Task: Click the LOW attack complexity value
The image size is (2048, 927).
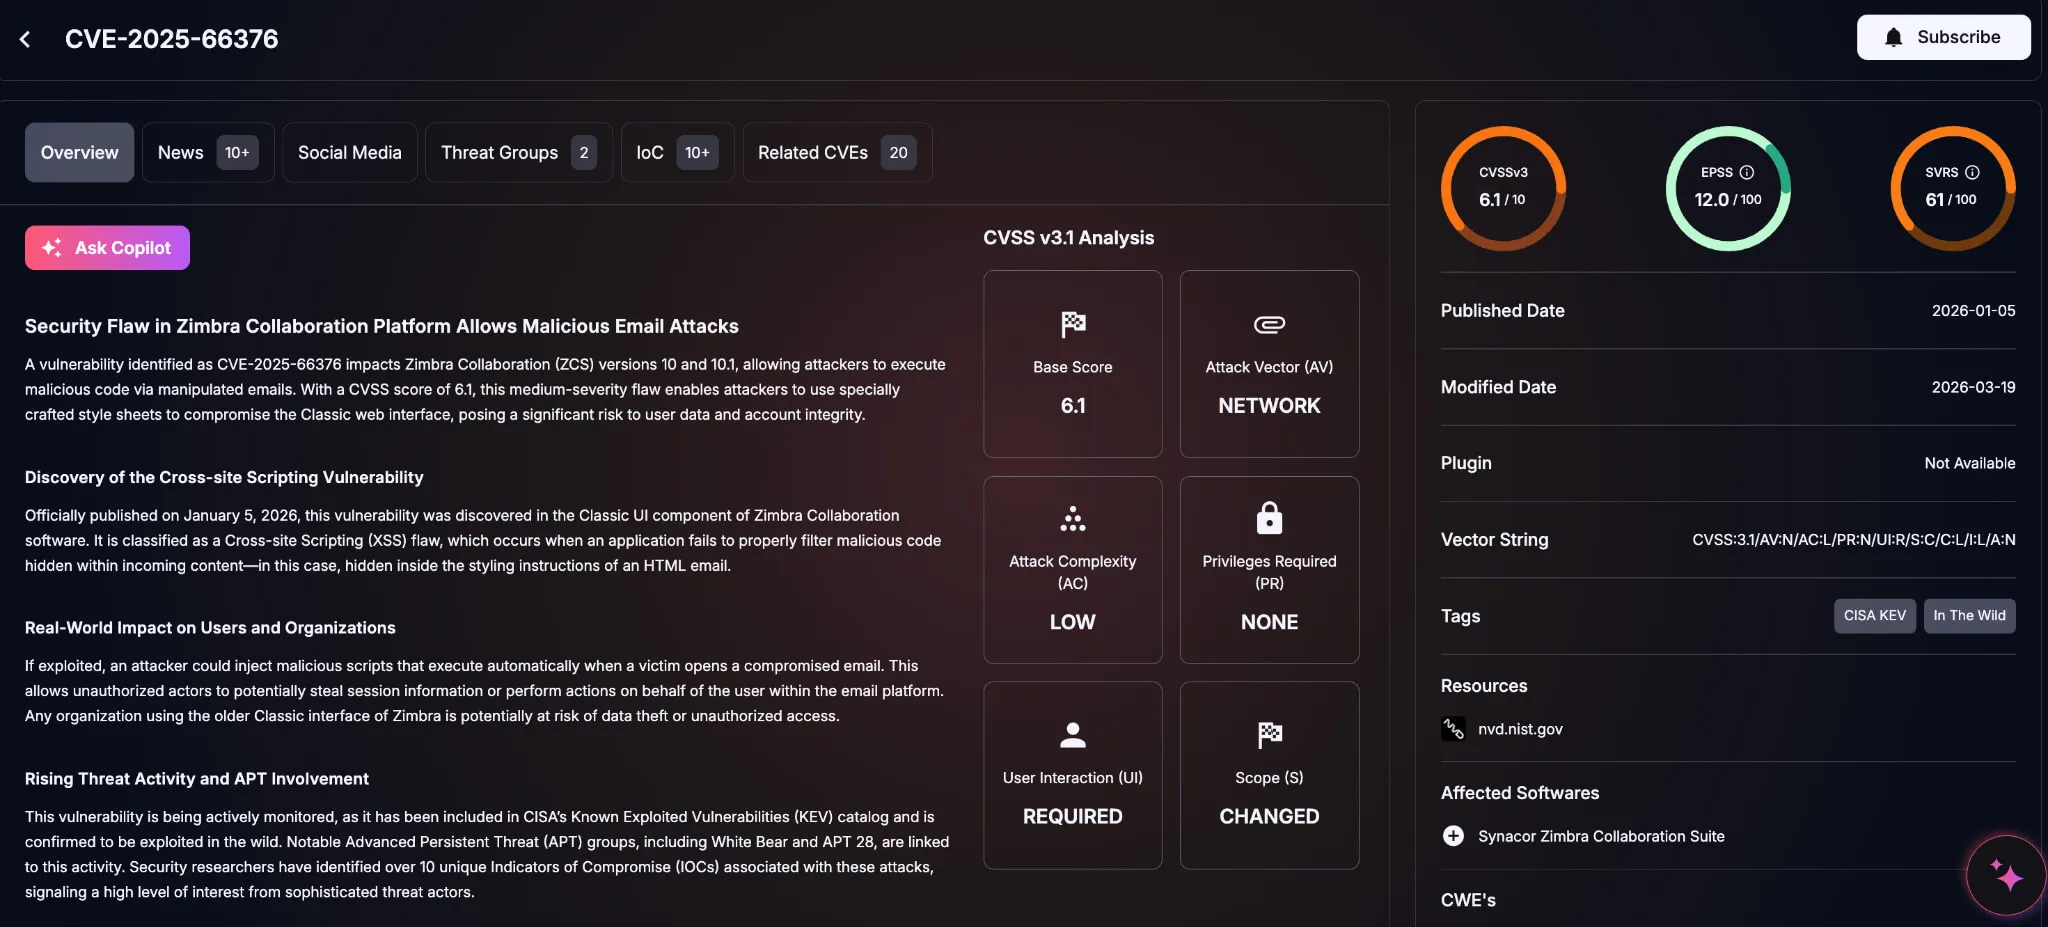Action: pyautogui.click(x=1073, y=622)
